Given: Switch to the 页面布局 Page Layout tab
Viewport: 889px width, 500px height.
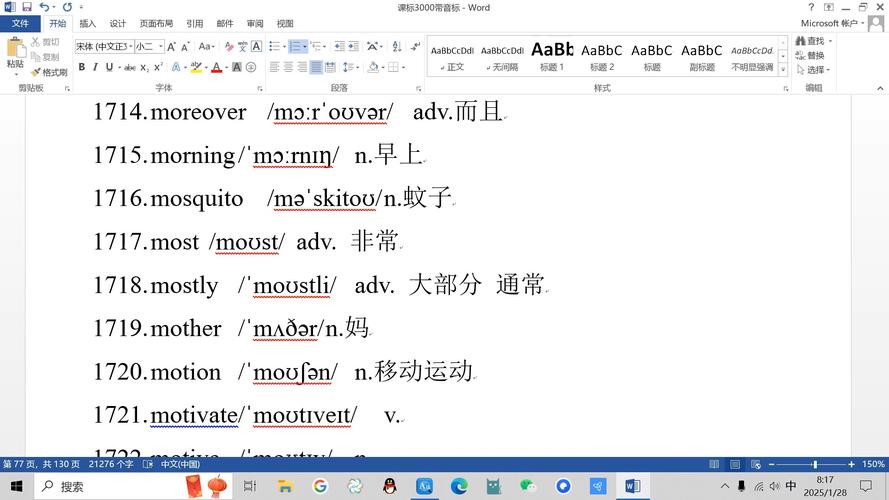Looking at the screenshot, I should [x=156, y=23].
